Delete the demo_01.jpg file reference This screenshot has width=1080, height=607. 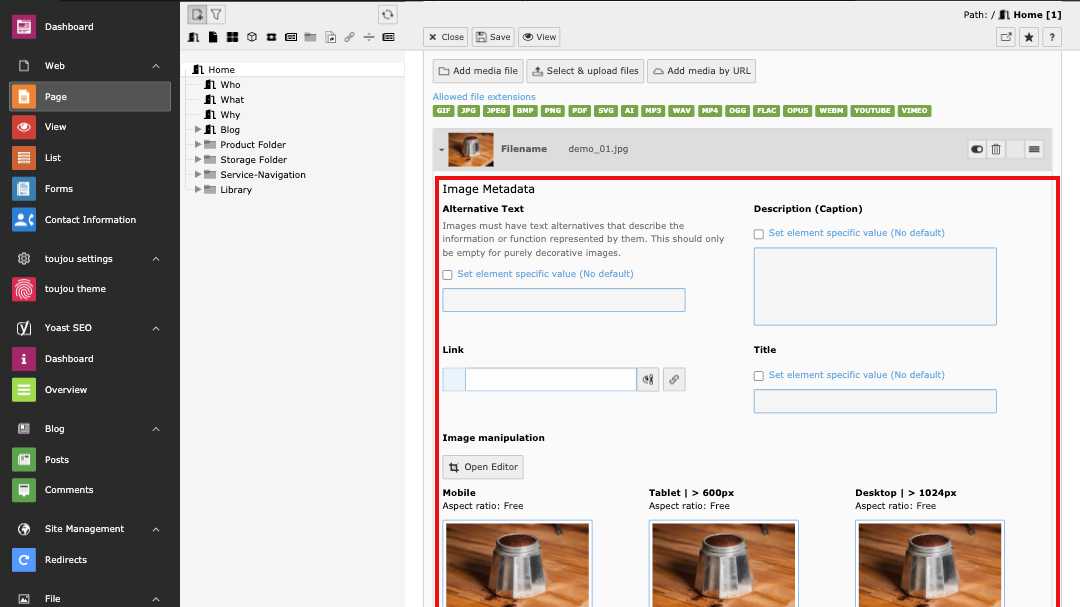click(996, 149)
